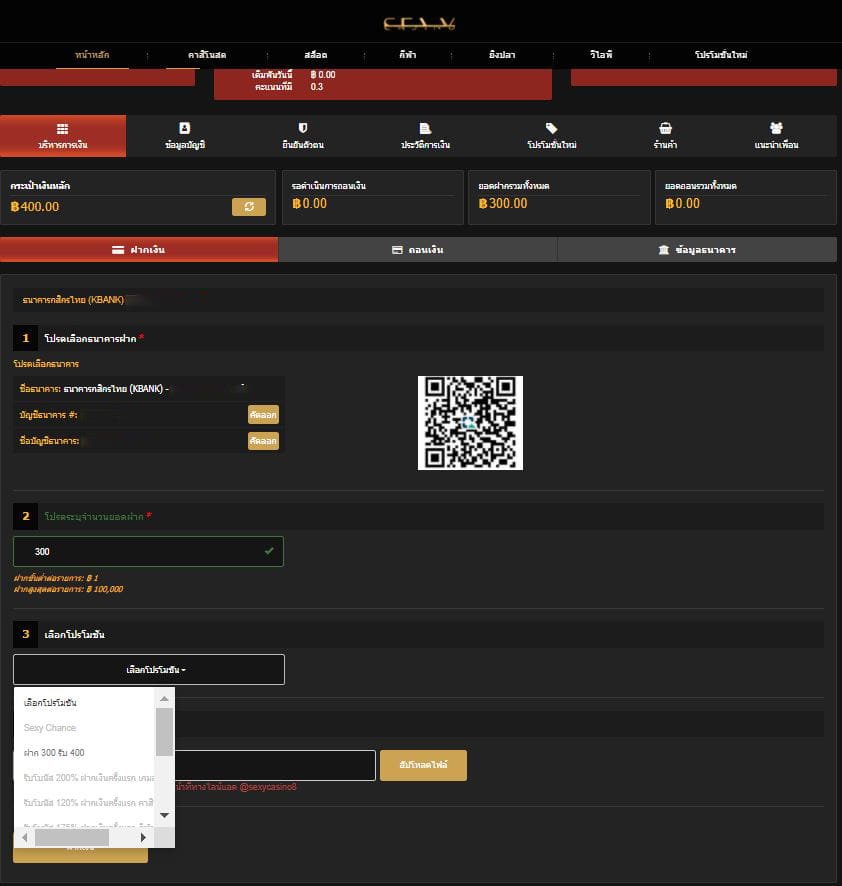Click the promotion list vertical scrollbar thumb
The image size is (842, 886).
164,732
